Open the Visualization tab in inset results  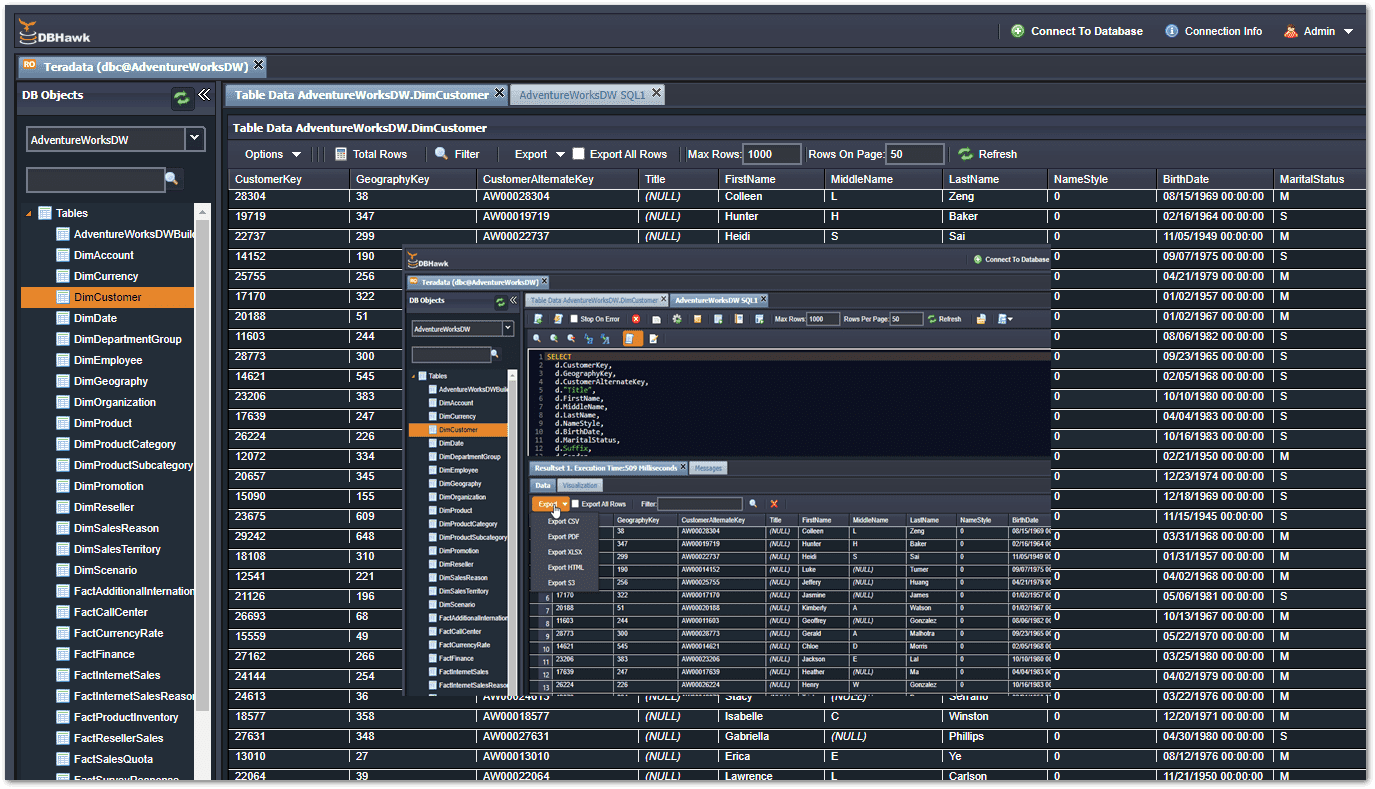point(580,485)
